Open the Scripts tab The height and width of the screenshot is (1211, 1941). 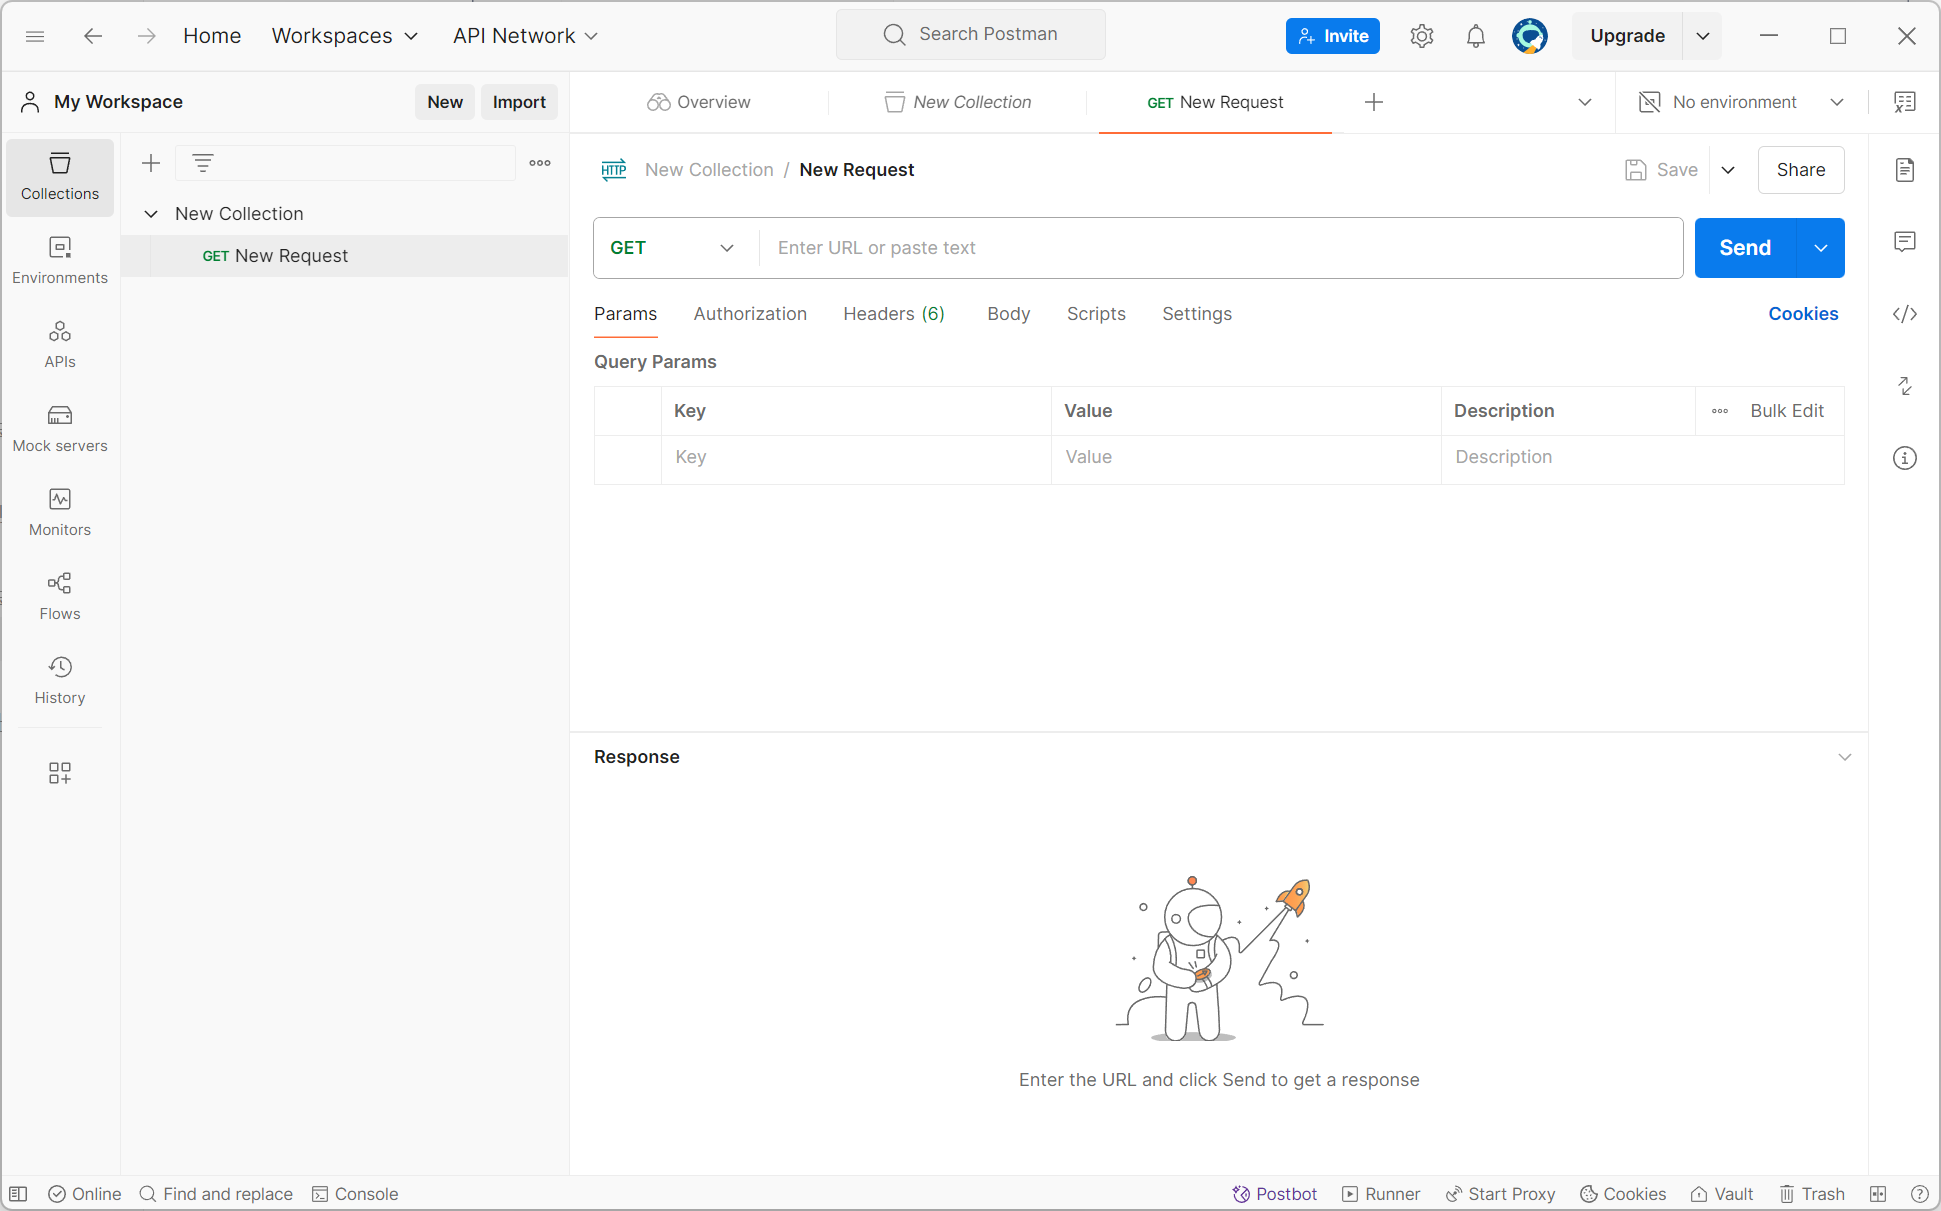click(1096, 314)
